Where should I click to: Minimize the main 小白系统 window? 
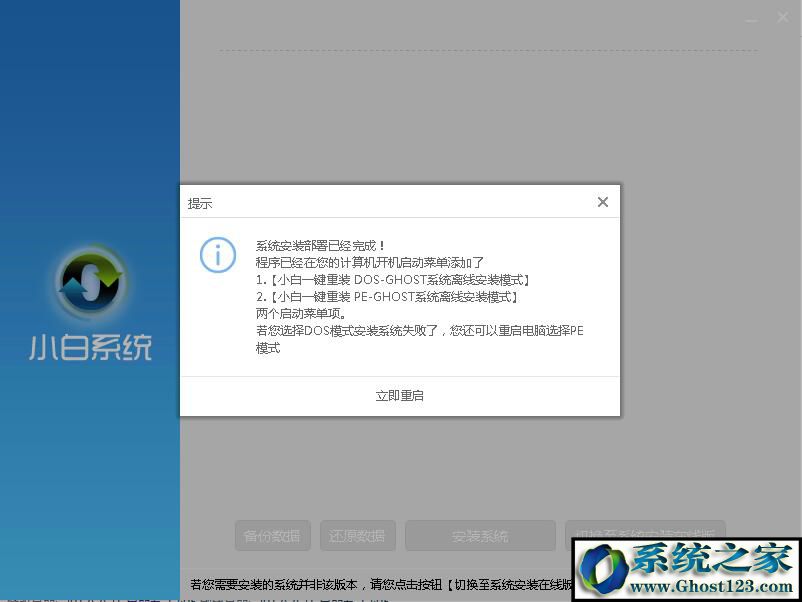[751, 19]
